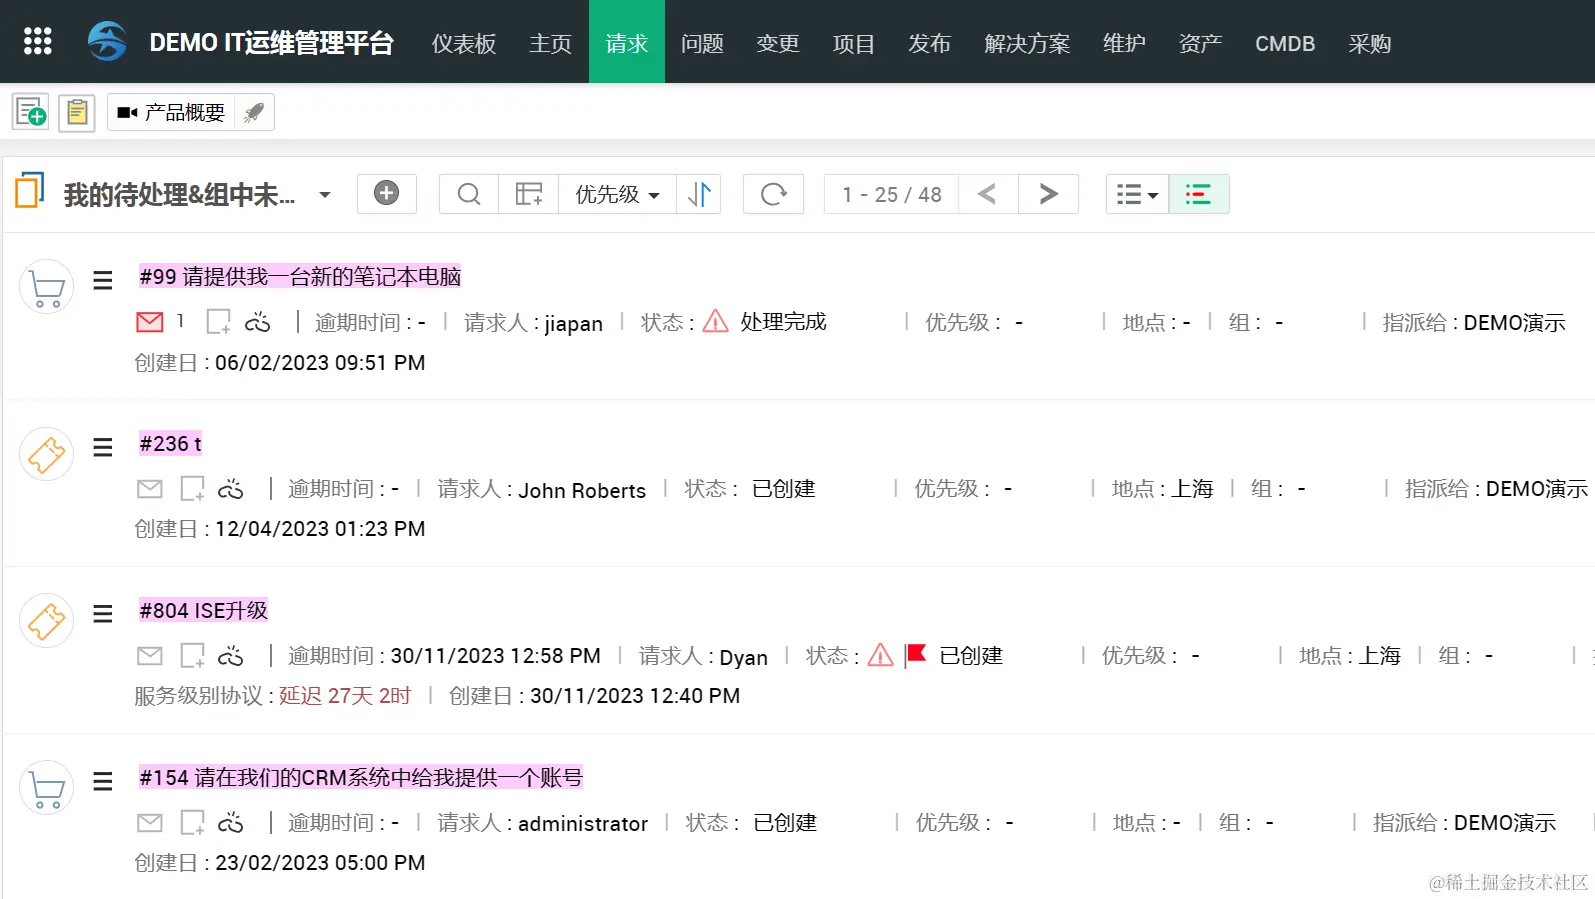
Task: Click the cloud icon on request #154
Action: pos(231,822)
